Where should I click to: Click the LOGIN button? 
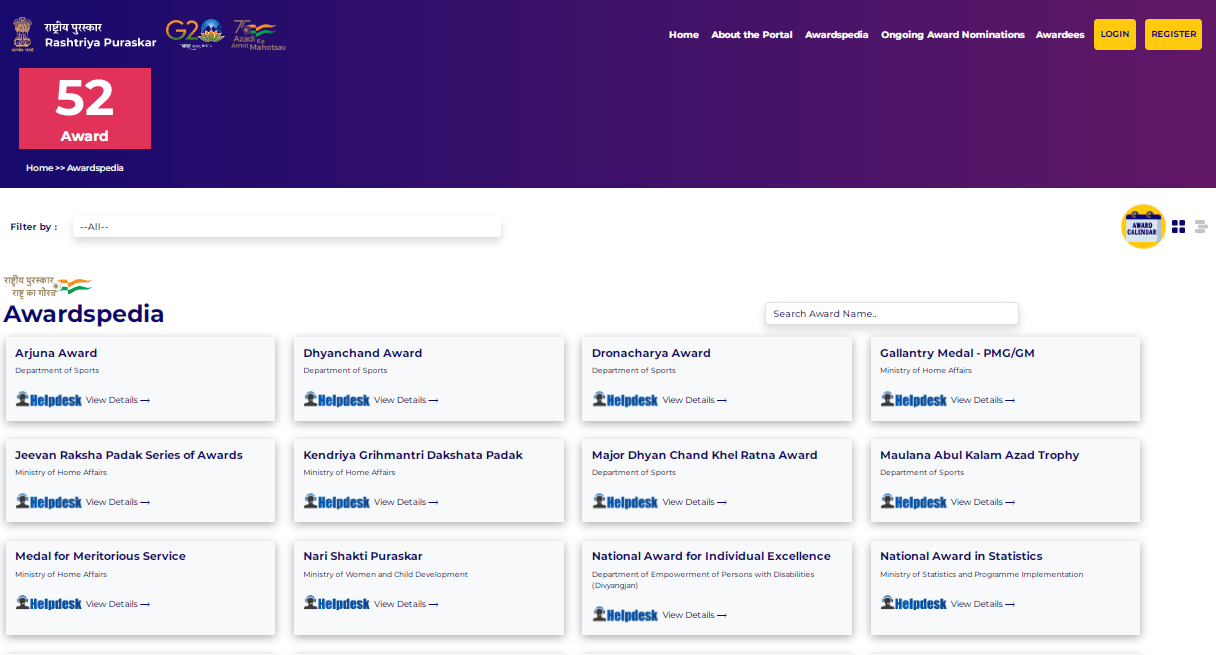[x=1115, y=34]
